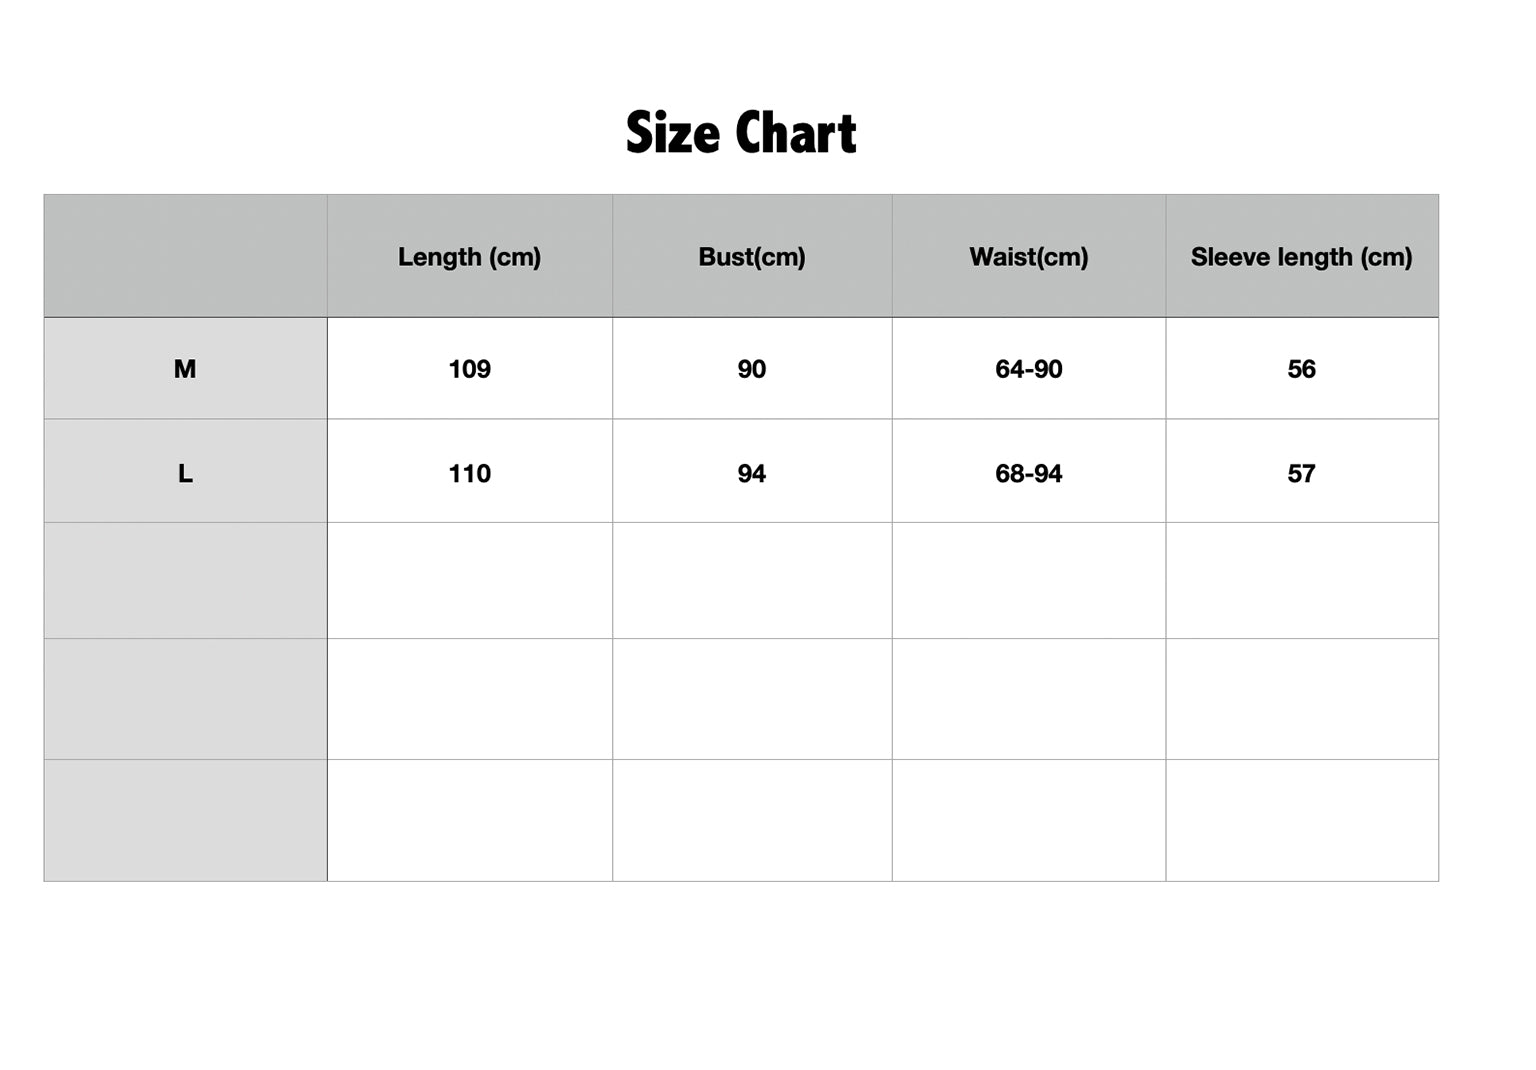The height and width of the screenshot is (1070, 1536).
Task: Click the Size Chart title
Action: click(741, 133)
